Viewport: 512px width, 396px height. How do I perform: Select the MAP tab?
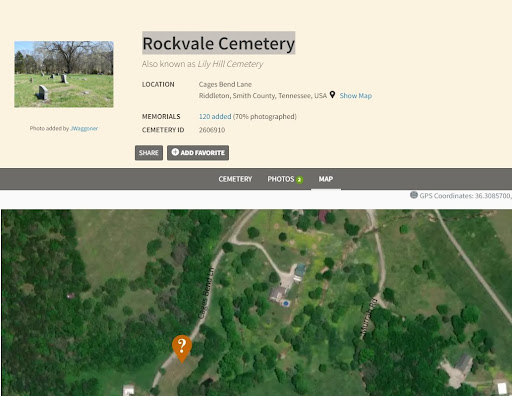(326, 179)
